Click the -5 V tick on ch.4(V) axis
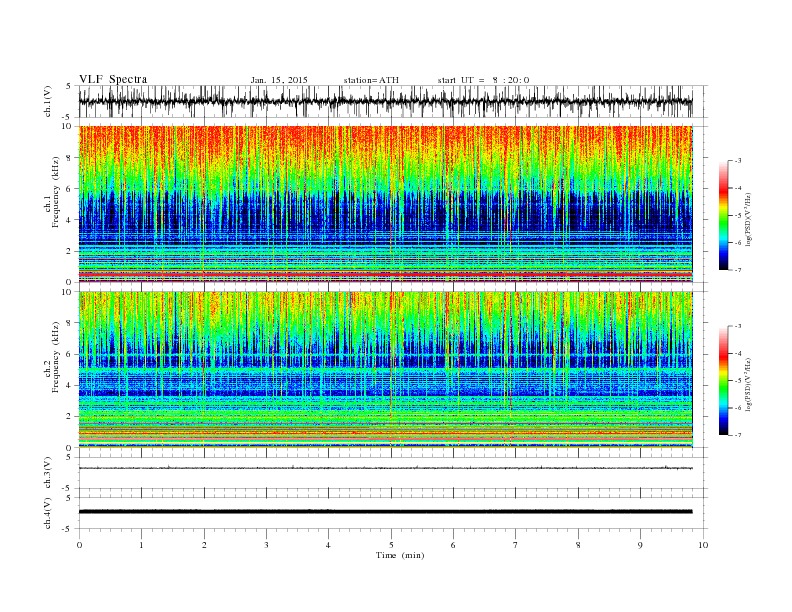Screen dimensions: 792x612 (x=68, y=529)
